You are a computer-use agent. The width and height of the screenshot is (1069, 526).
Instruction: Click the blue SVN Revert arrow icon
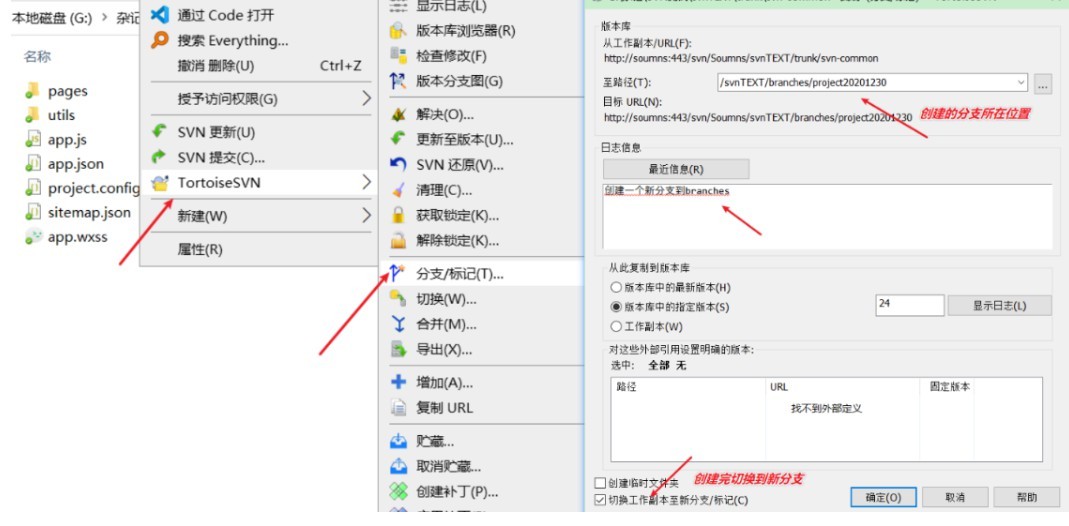coord(397,165)
